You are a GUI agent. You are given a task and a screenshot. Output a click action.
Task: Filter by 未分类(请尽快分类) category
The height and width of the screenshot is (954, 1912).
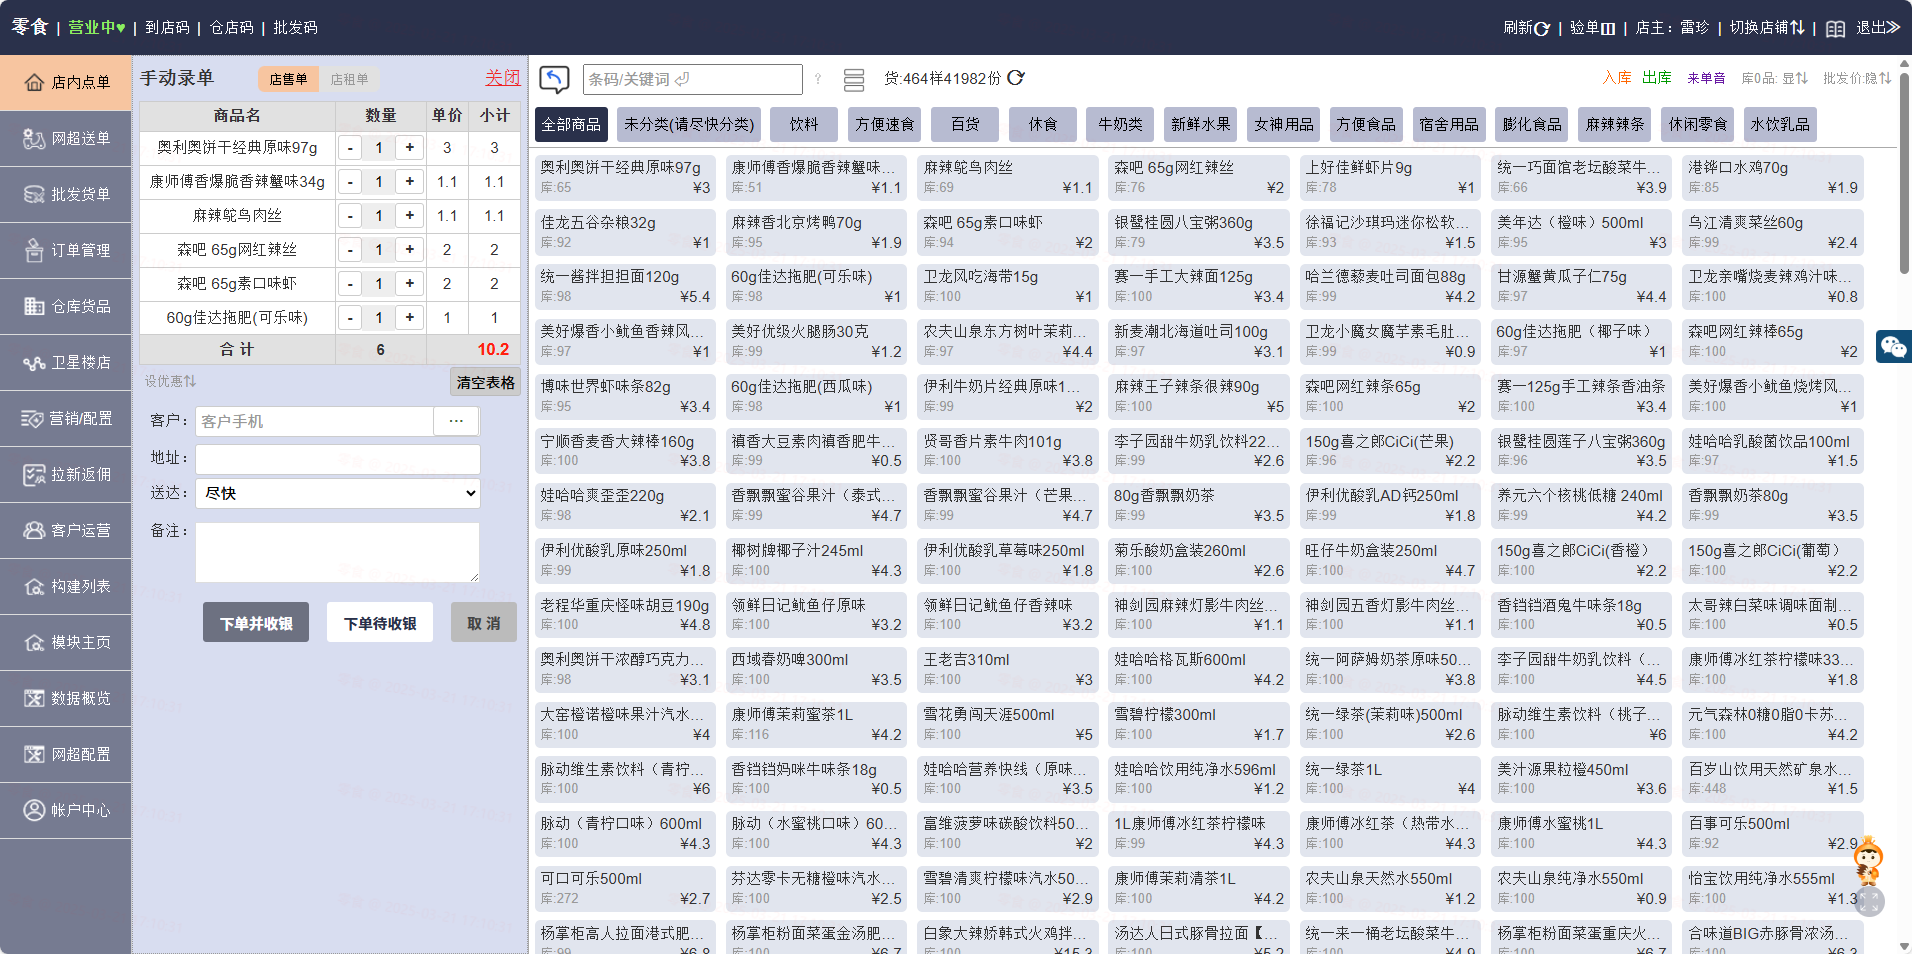[689, 124]
